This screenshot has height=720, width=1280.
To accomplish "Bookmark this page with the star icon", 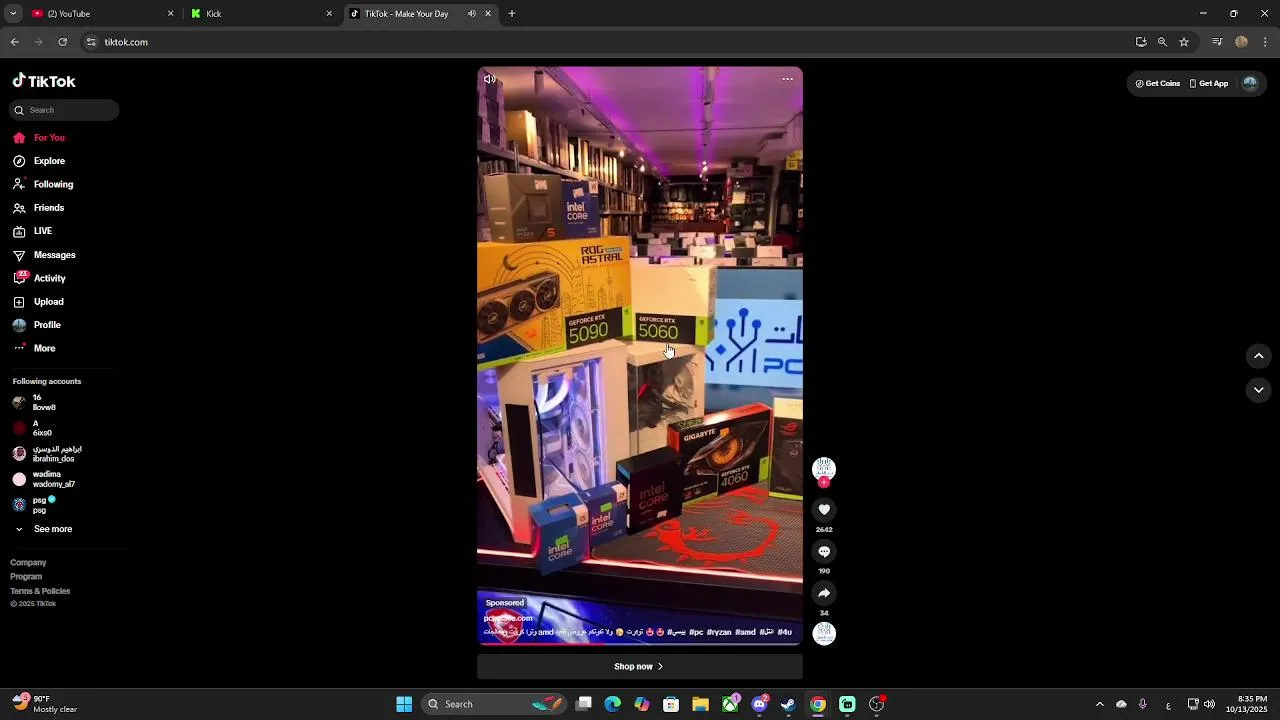I will (1184, 42).
